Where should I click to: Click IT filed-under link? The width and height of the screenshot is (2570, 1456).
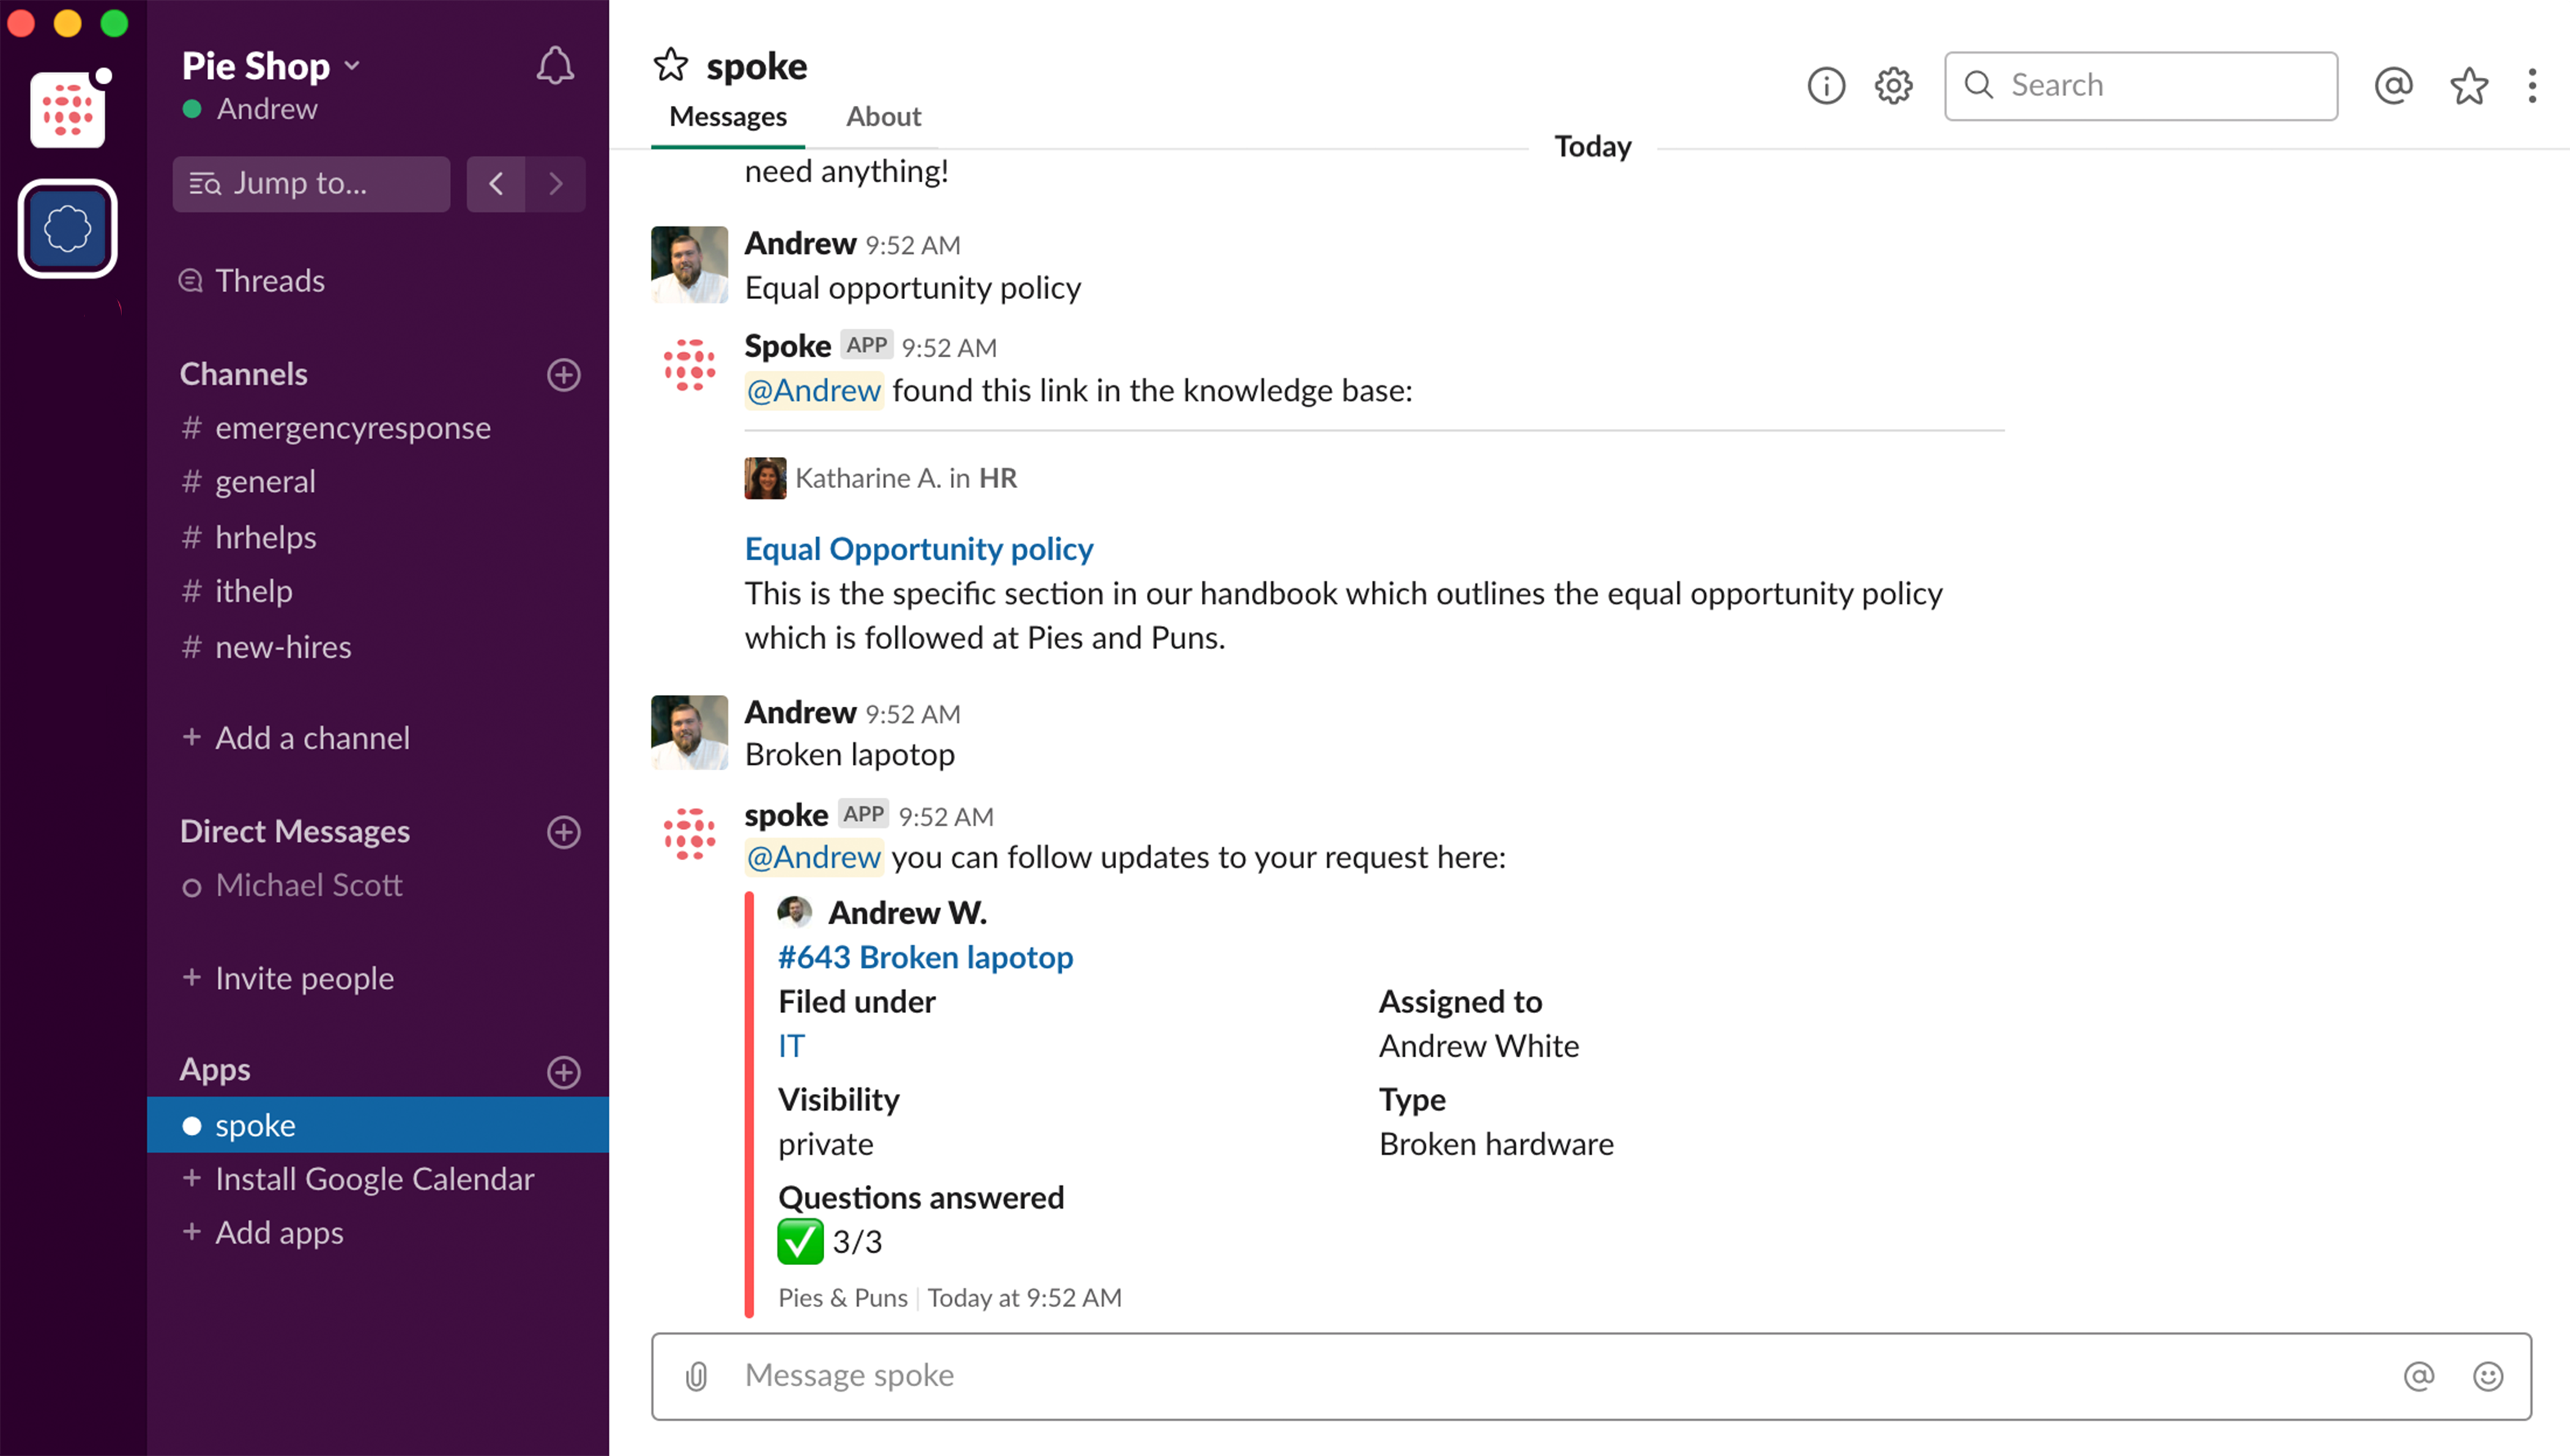coord(791,1046)
